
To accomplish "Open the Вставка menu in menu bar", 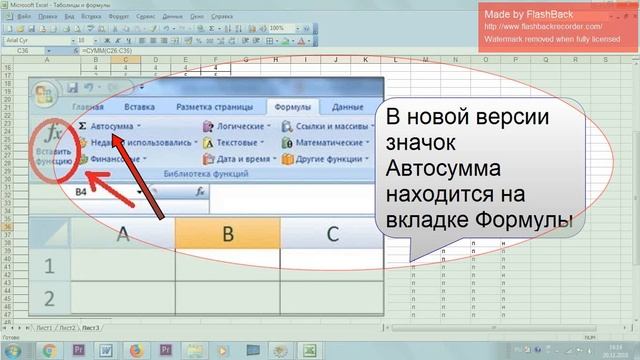I will (x=91, y=17).
